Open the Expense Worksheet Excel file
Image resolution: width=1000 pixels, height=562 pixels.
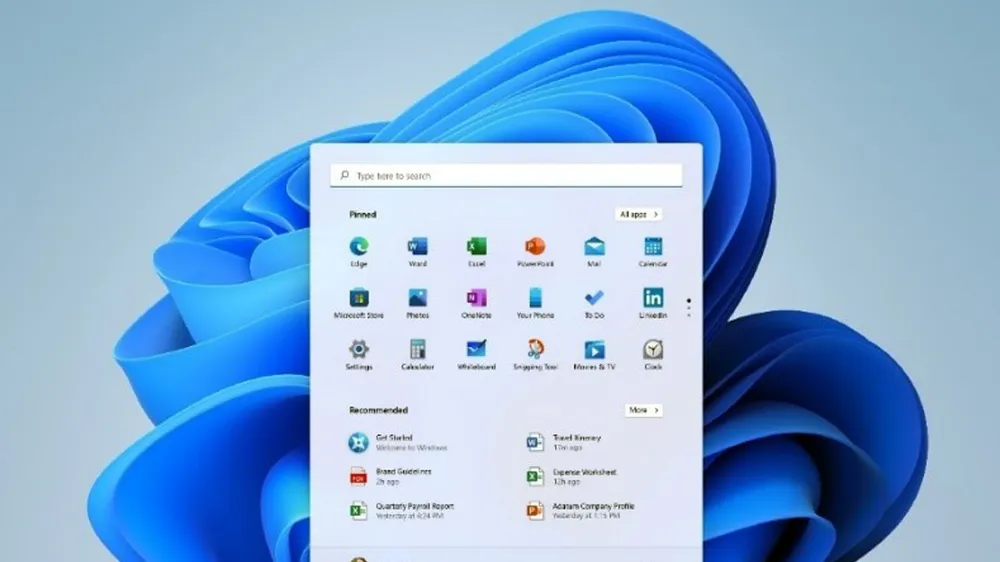[571, 477]
